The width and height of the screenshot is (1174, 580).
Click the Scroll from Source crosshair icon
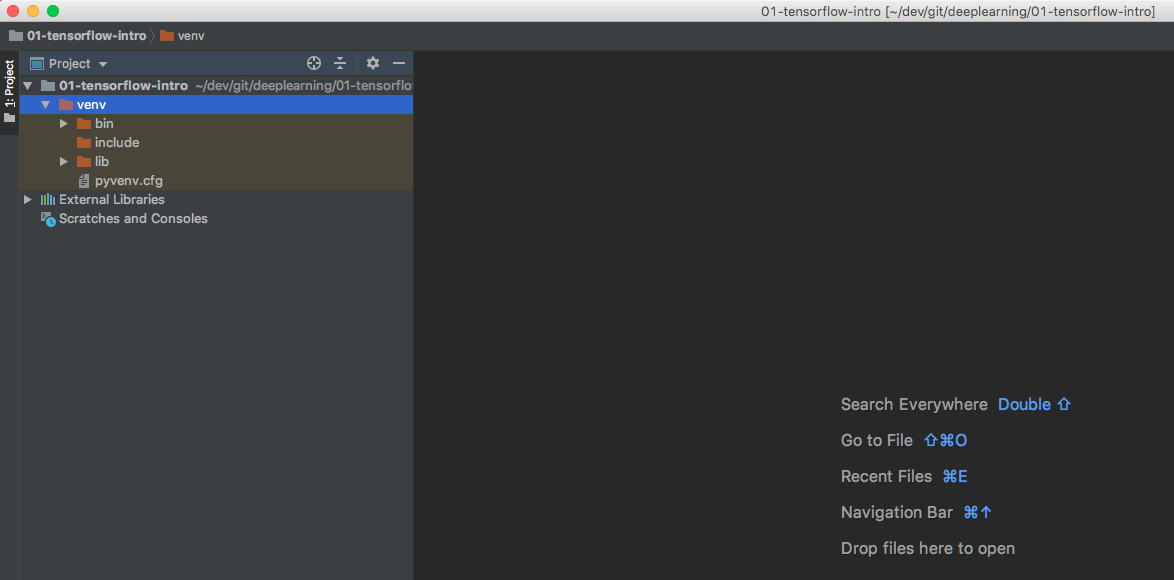(314, 63)
